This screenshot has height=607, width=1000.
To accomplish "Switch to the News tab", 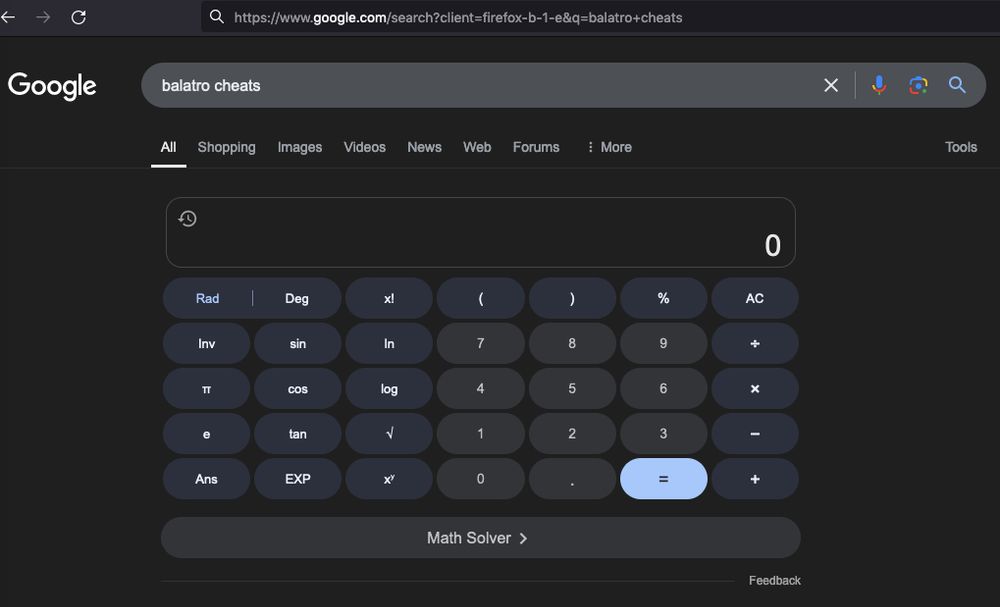I will click(x=424, y=147).
